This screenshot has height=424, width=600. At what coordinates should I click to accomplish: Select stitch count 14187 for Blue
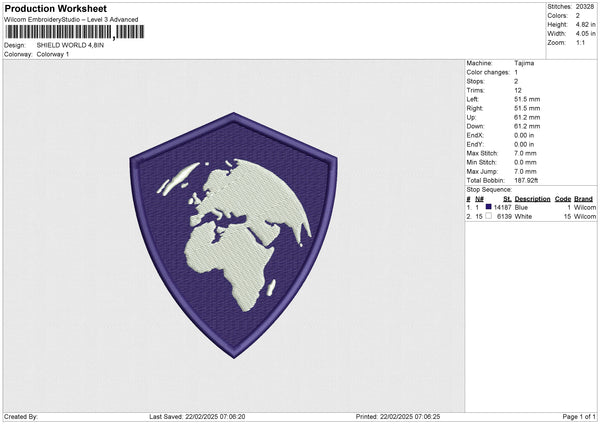tap(502, 207)
